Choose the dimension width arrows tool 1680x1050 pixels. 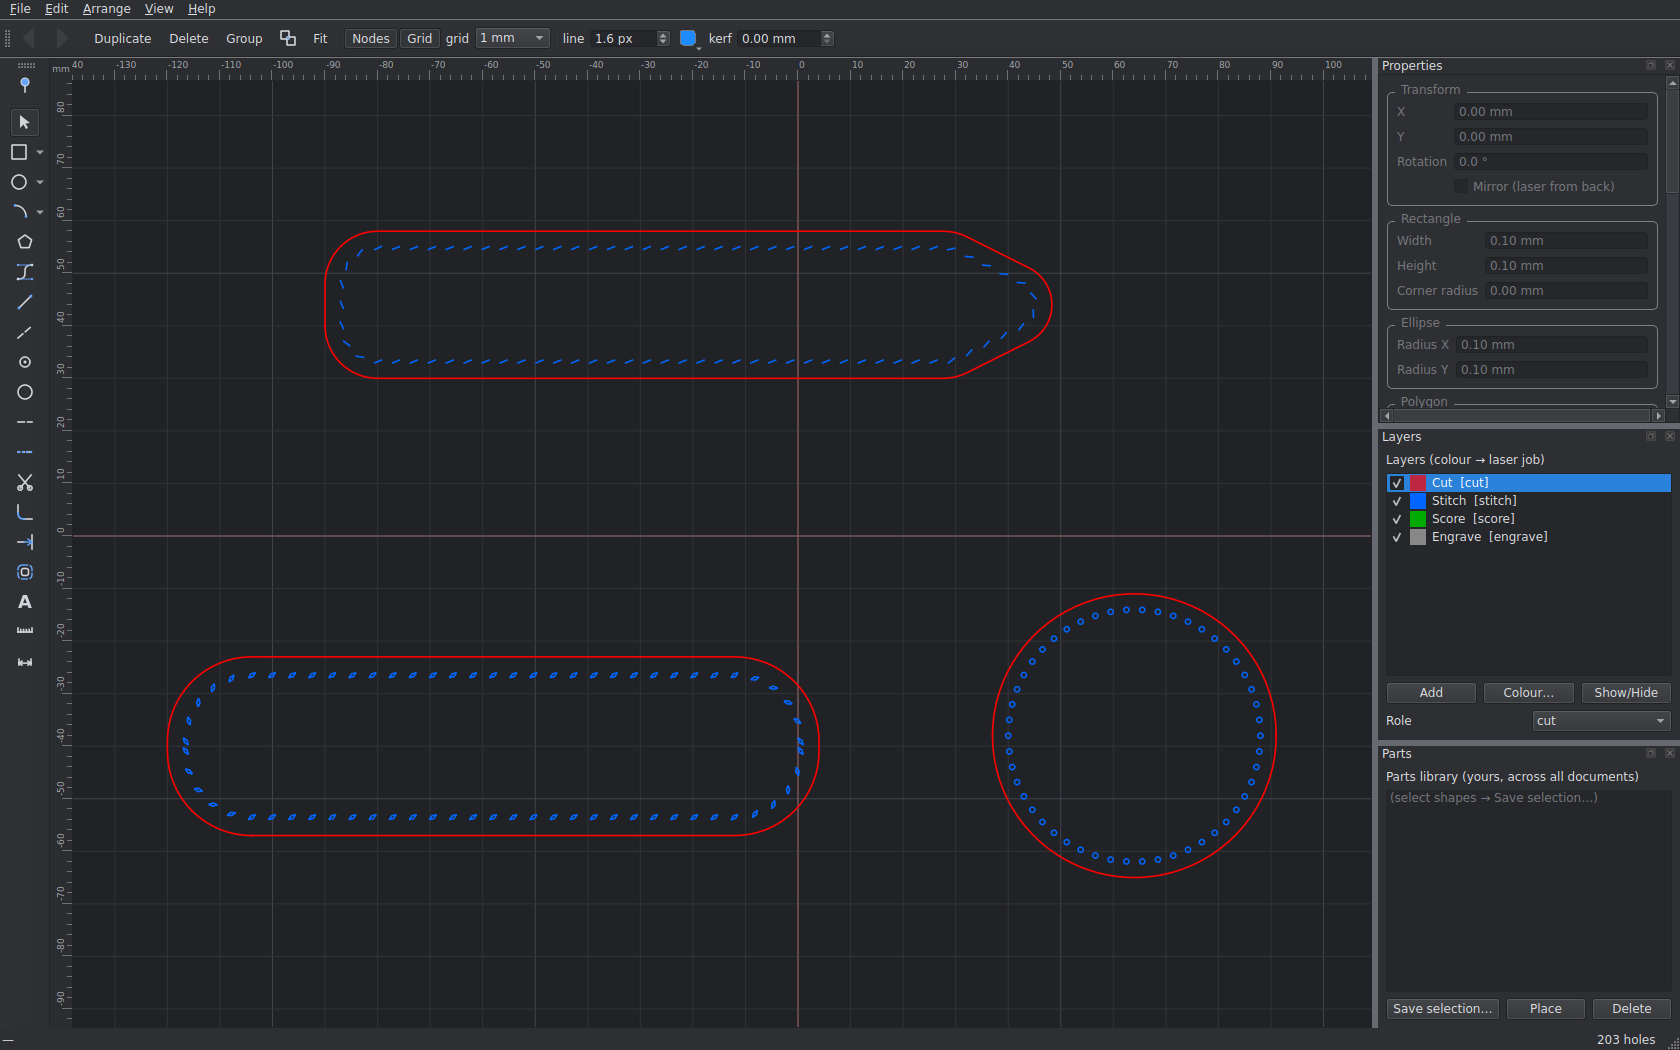(x=25, y=662)
